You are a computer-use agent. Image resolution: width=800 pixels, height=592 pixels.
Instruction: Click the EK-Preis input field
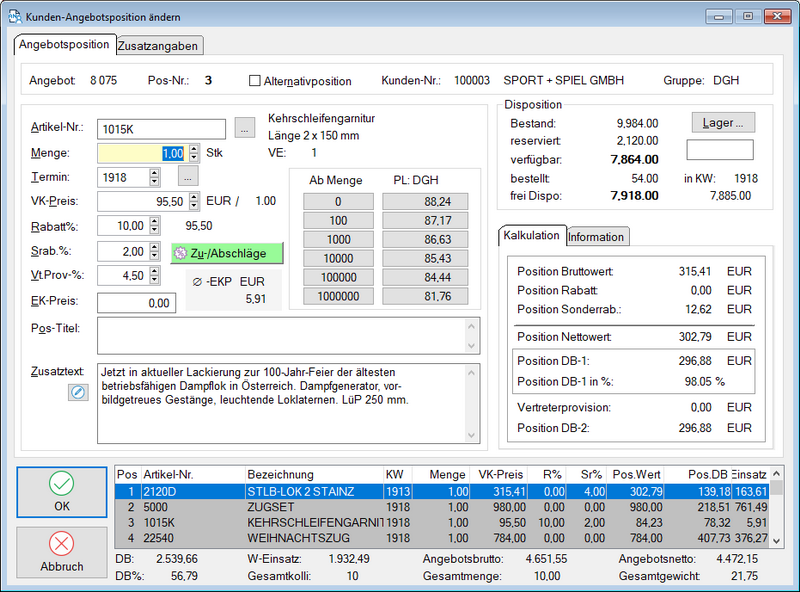(136, 302)
